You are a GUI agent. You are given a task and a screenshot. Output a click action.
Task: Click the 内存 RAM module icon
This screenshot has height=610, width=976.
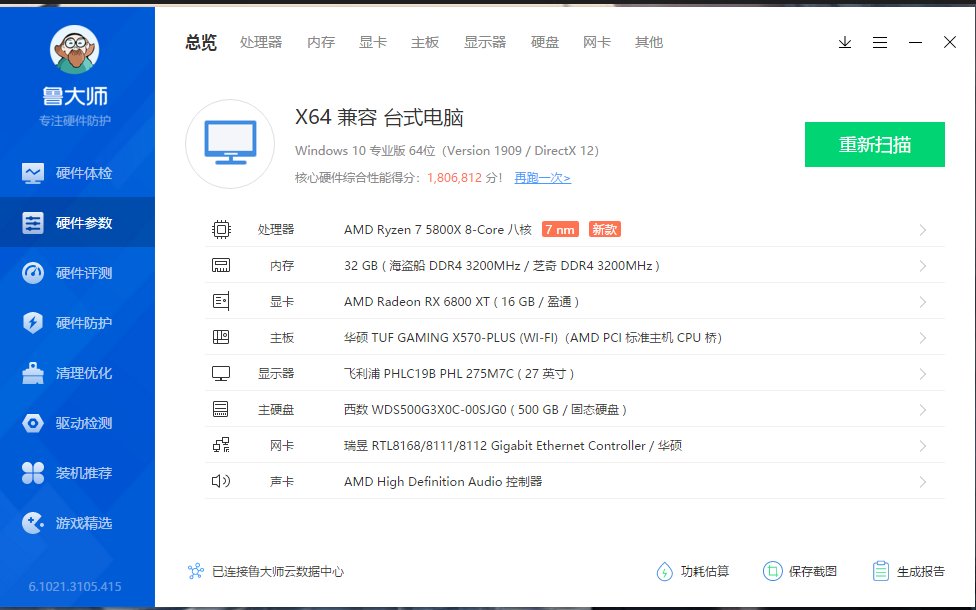pos(221,266)
